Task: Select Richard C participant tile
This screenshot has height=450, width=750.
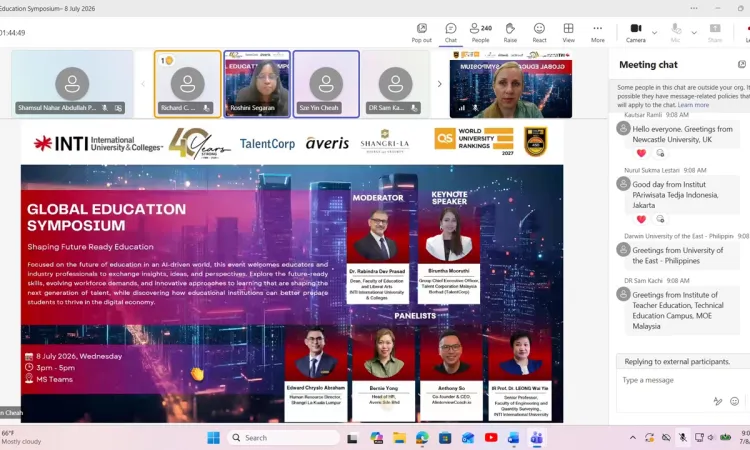Action: (x=188, y=84)
